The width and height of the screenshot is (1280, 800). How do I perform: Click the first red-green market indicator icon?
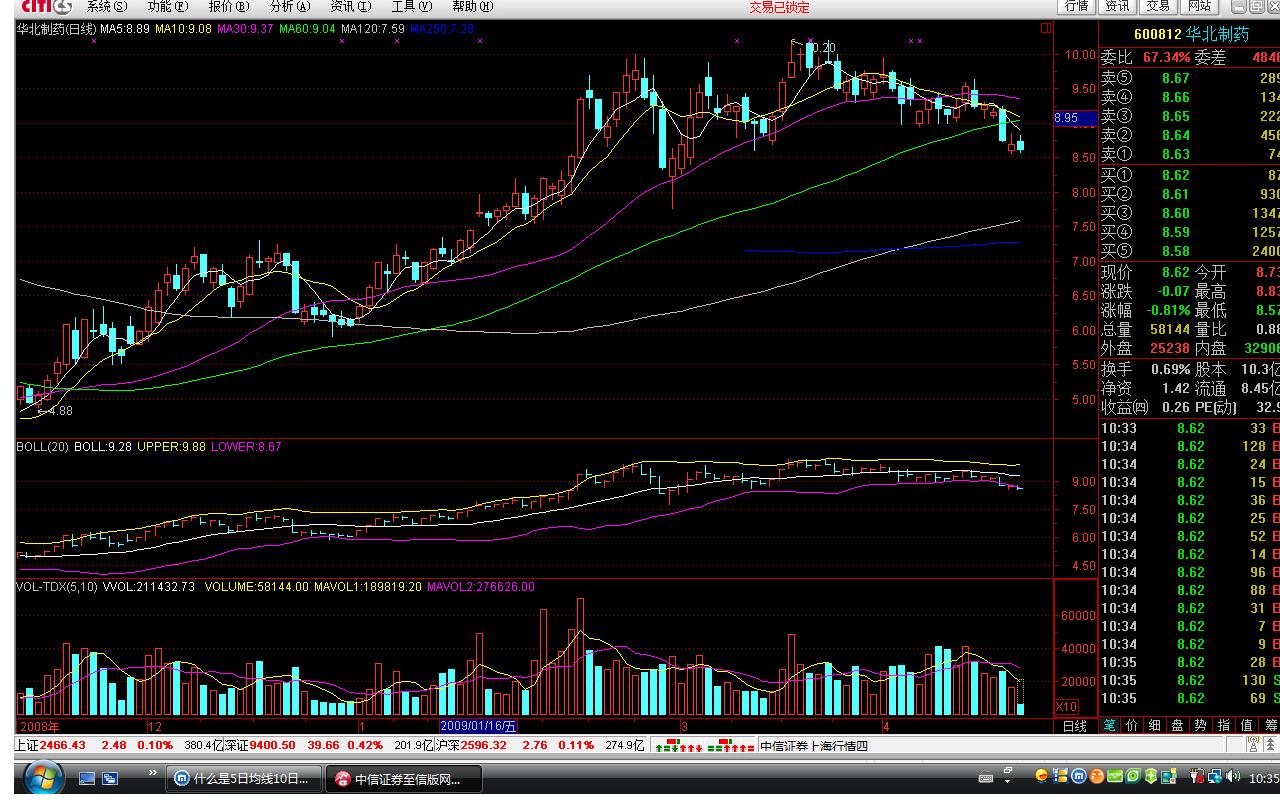point(677,745)
